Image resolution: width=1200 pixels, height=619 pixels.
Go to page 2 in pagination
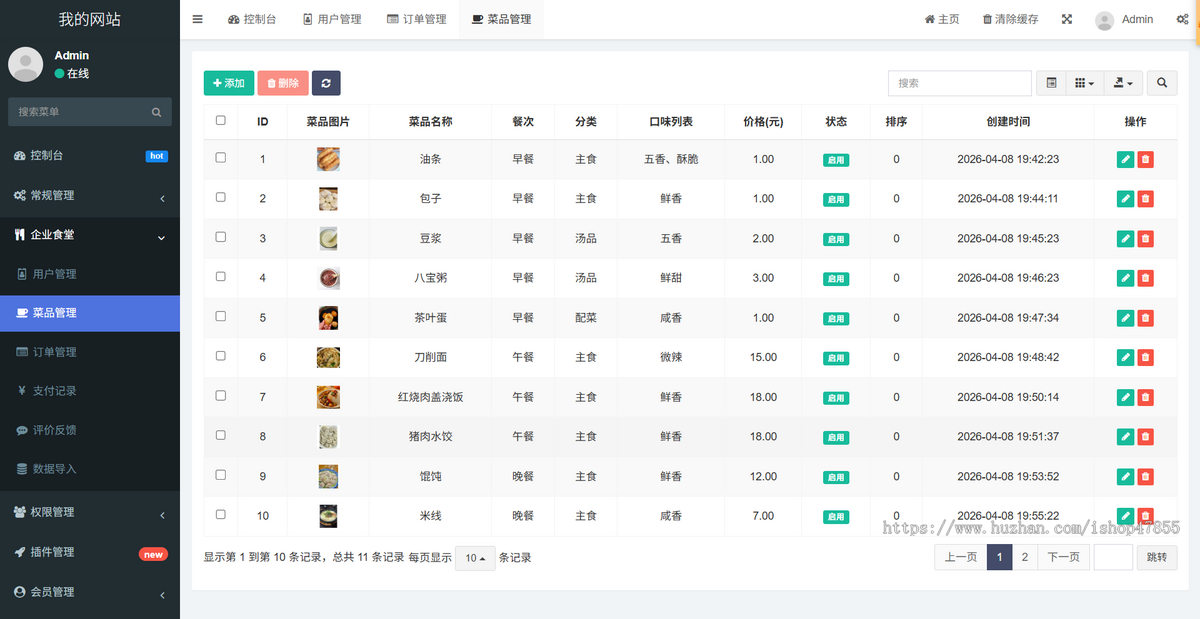(x=1025, y=558)
